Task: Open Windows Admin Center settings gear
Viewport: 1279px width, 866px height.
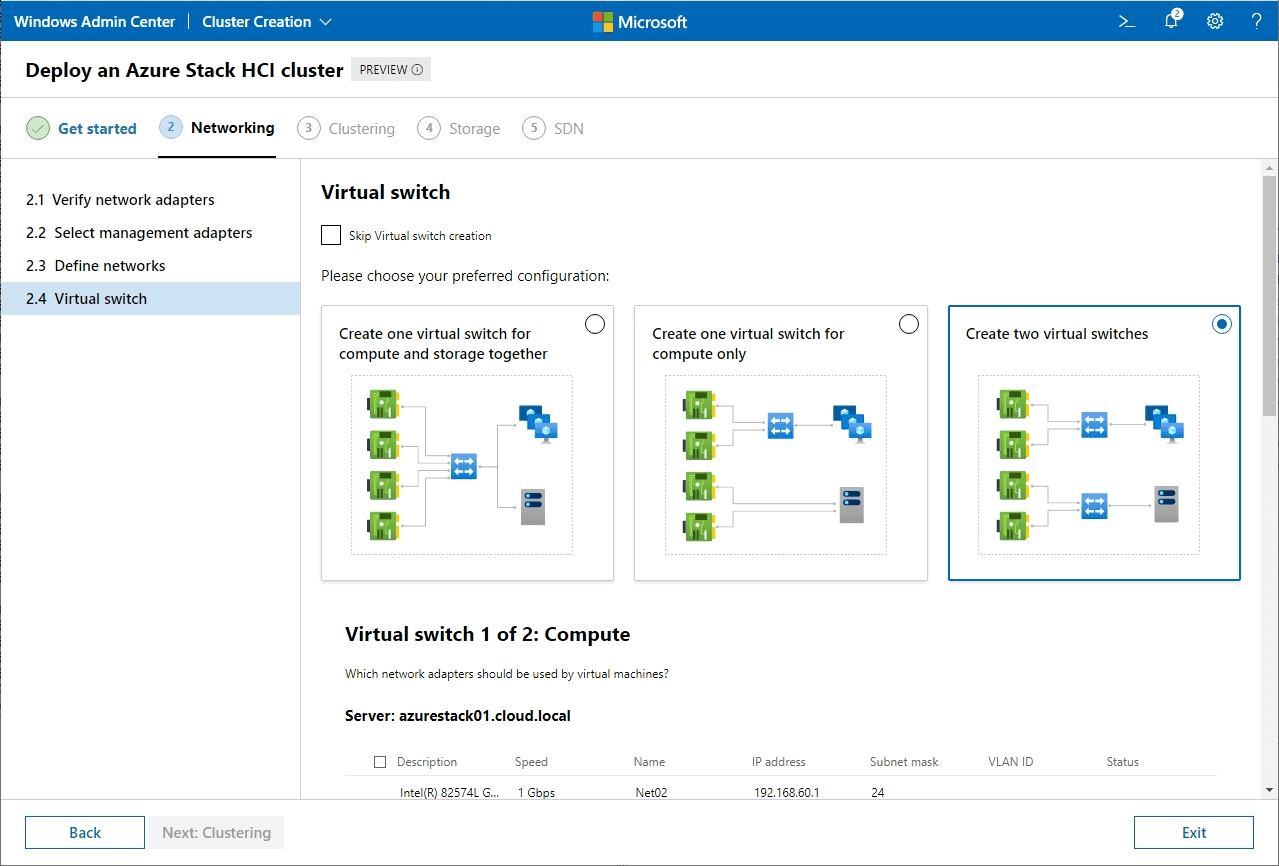Action: click(1214, 20)
